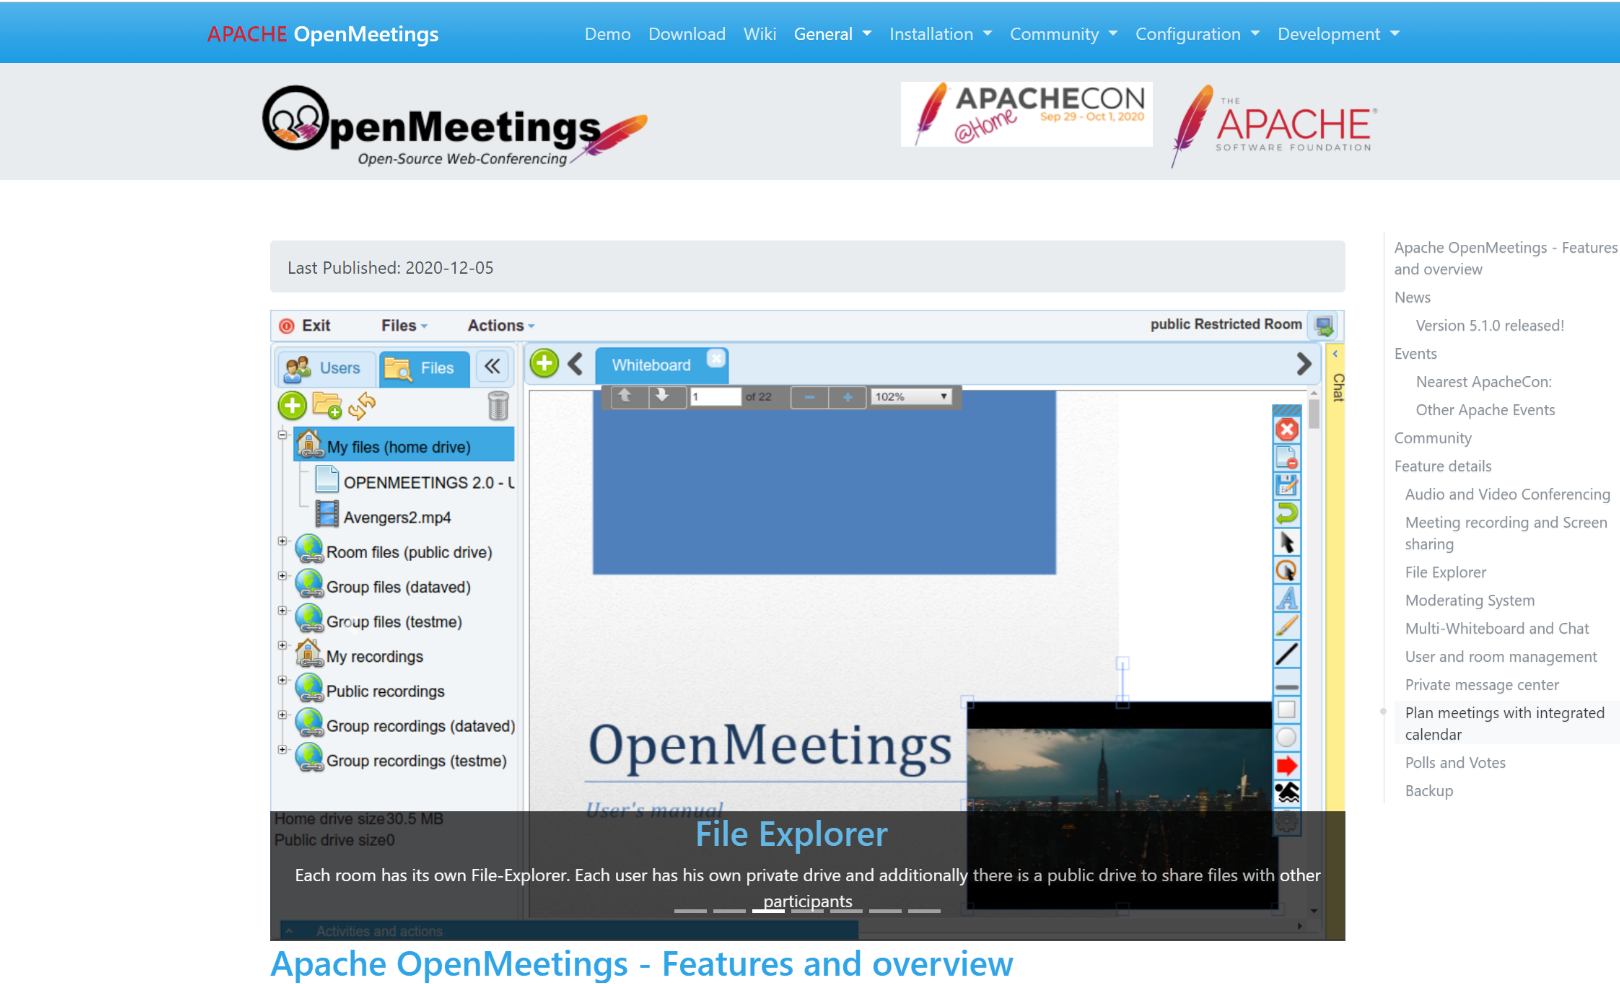Open the Actions menu in room bar
Image resolution: width=1620 pixels, height=984 pixels.
pyautogui.click(x=500, y=326)
